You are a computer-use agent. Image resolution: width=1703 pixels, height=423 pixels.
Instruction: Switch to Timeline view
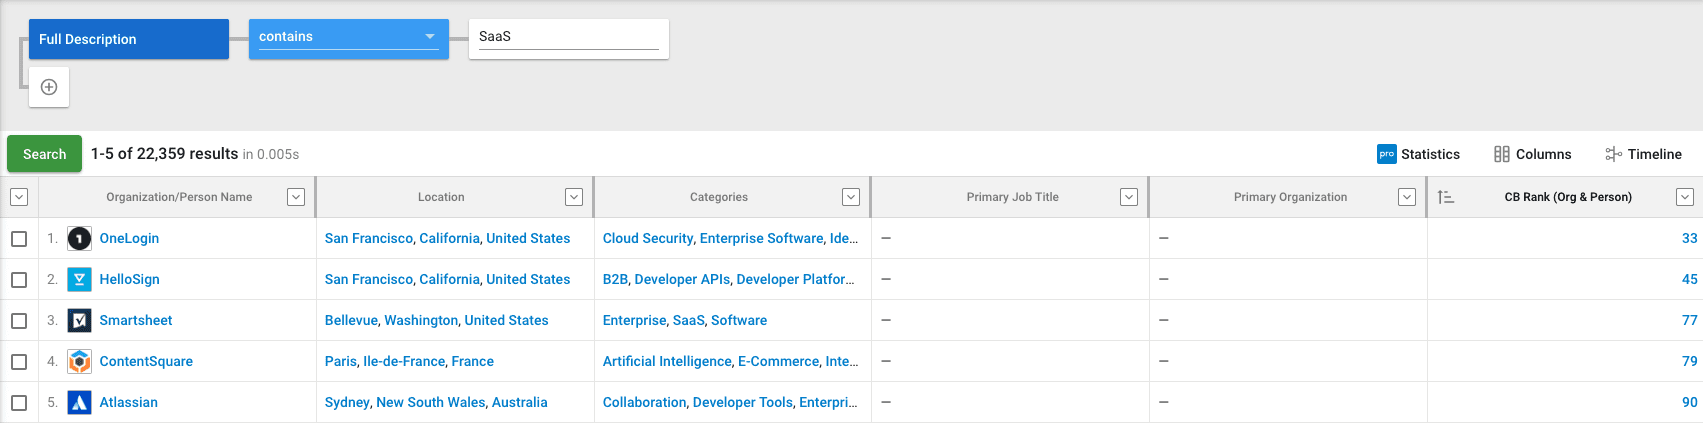(1643, 154)
